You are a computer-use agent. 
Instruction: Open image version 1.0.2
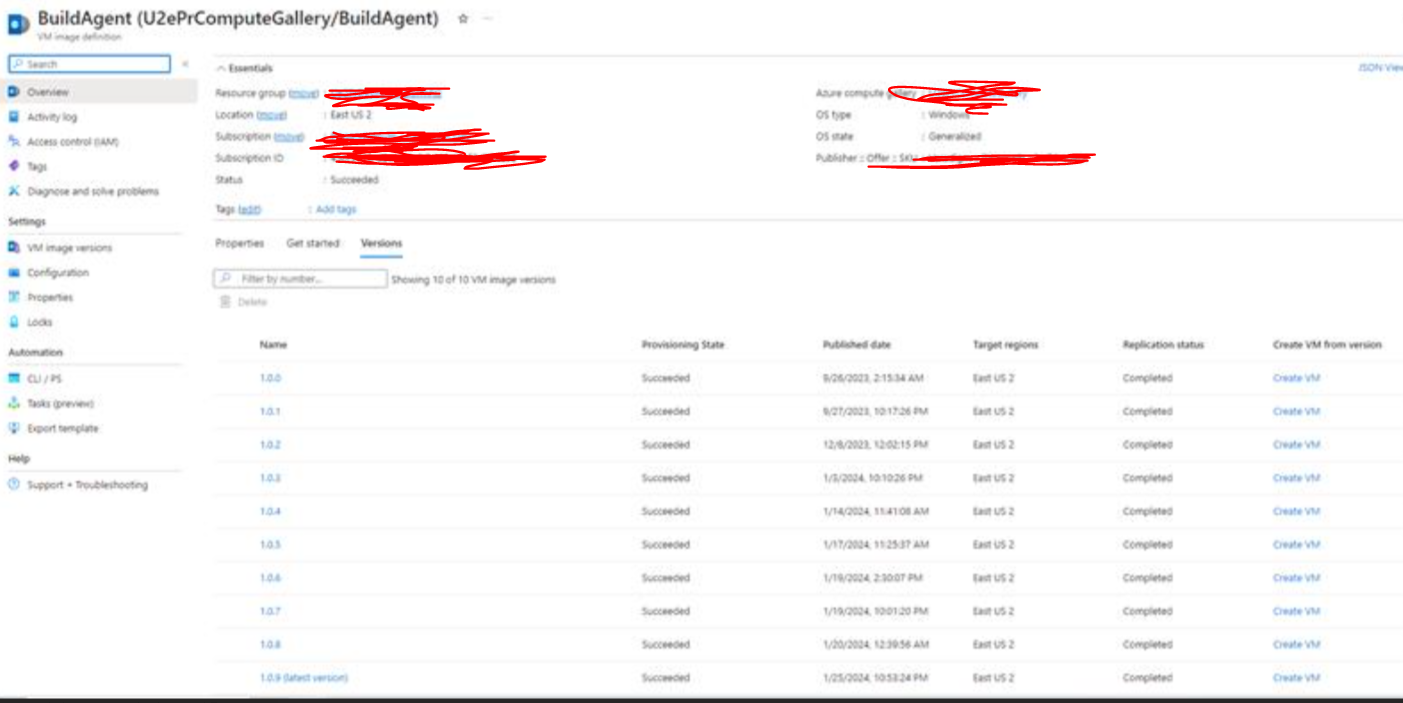click(270, 445)
